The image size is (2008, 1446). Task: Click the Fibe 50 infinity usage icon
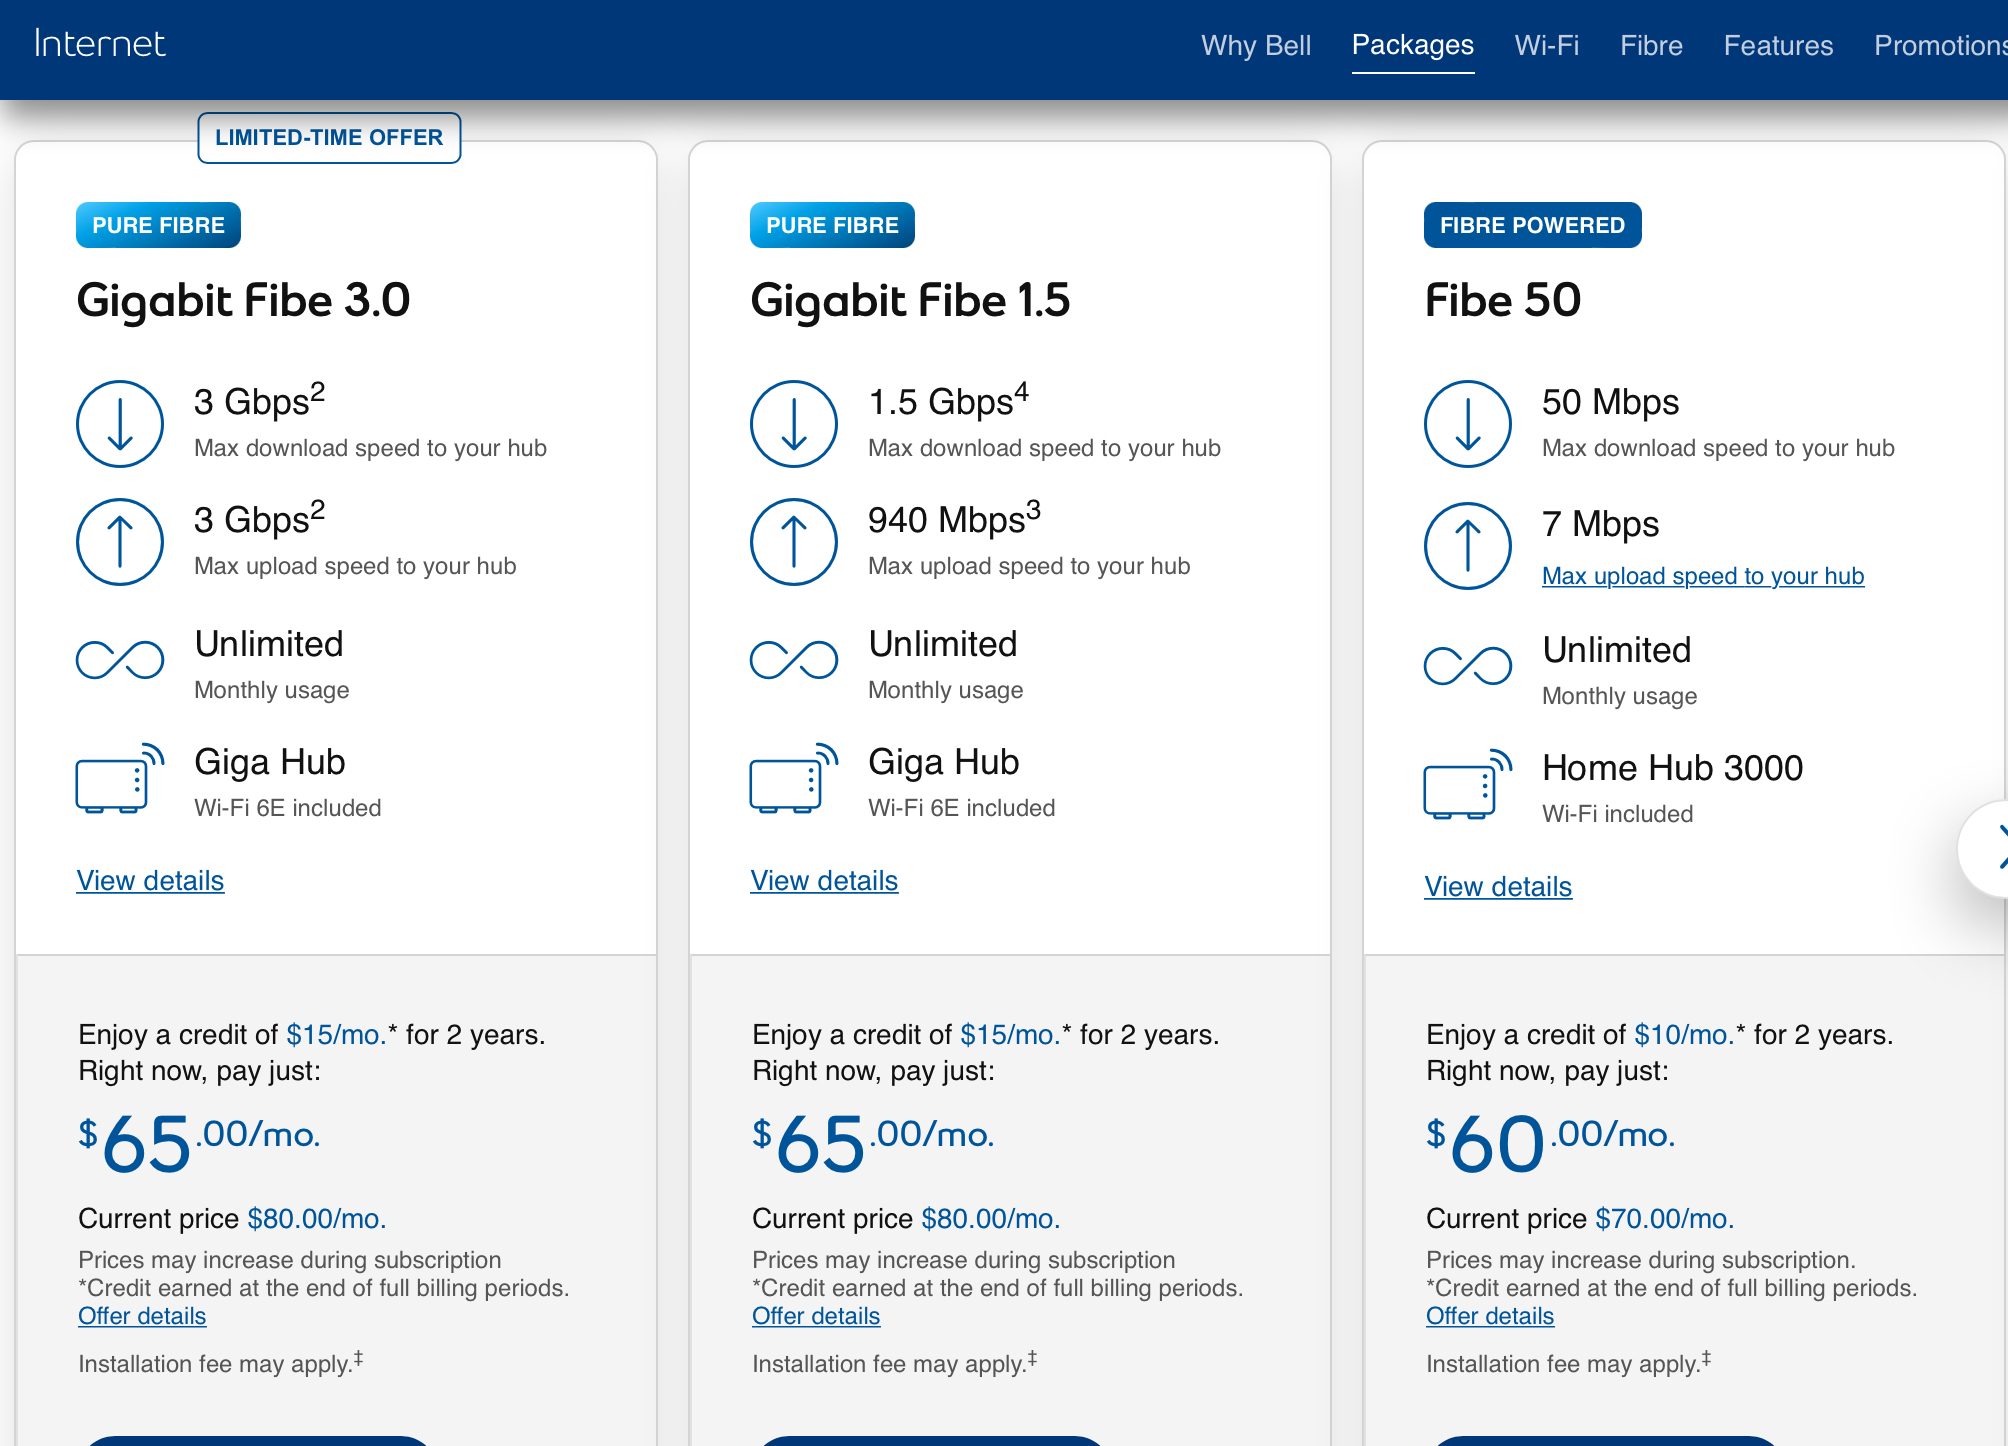pos(1468,666)
